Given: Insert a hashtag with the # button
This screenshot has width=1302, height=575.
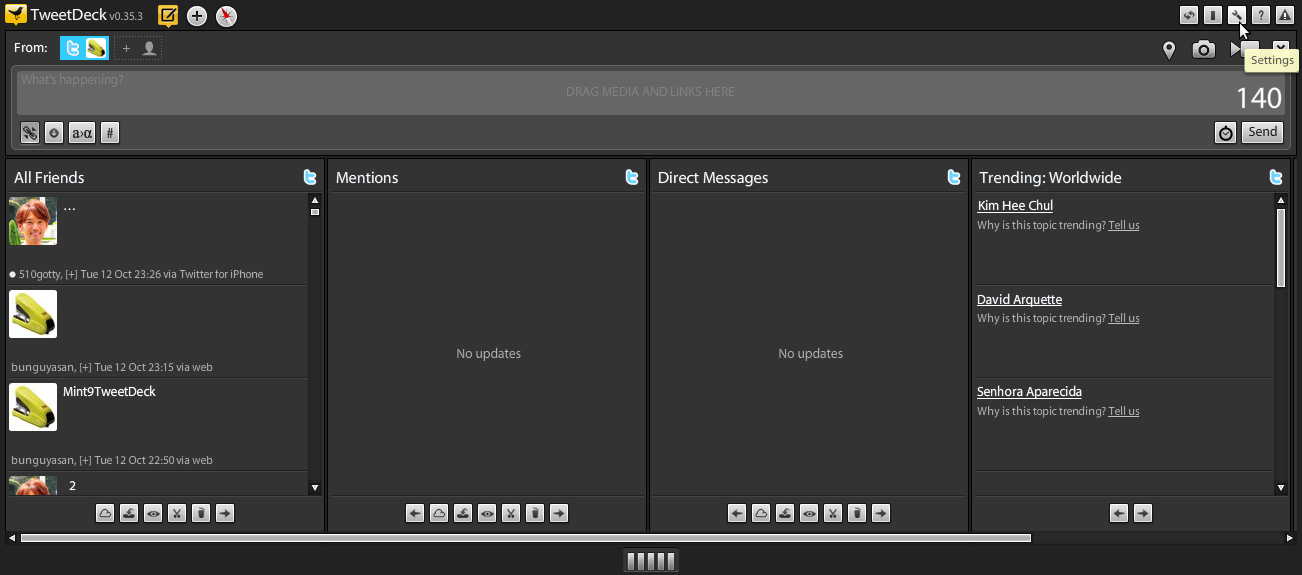Looking at the screenshot, I should coord(110,132).
